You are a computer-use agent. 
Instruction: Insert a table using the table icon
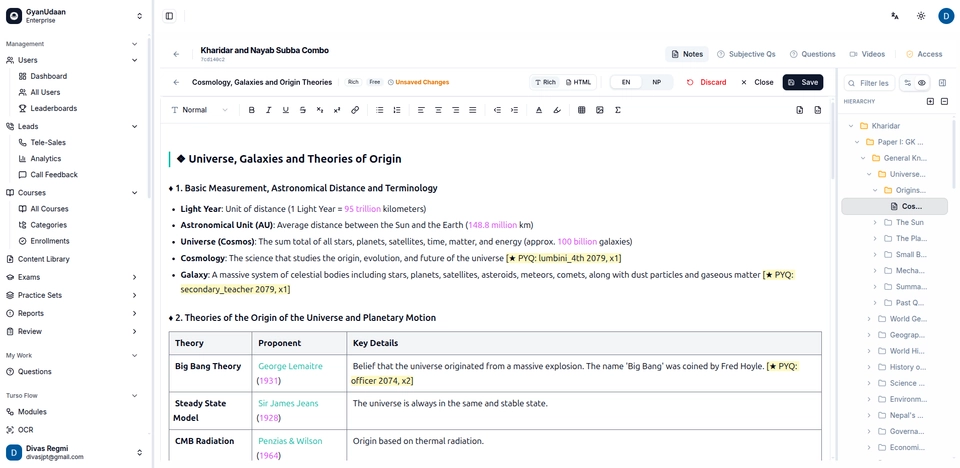582,110
